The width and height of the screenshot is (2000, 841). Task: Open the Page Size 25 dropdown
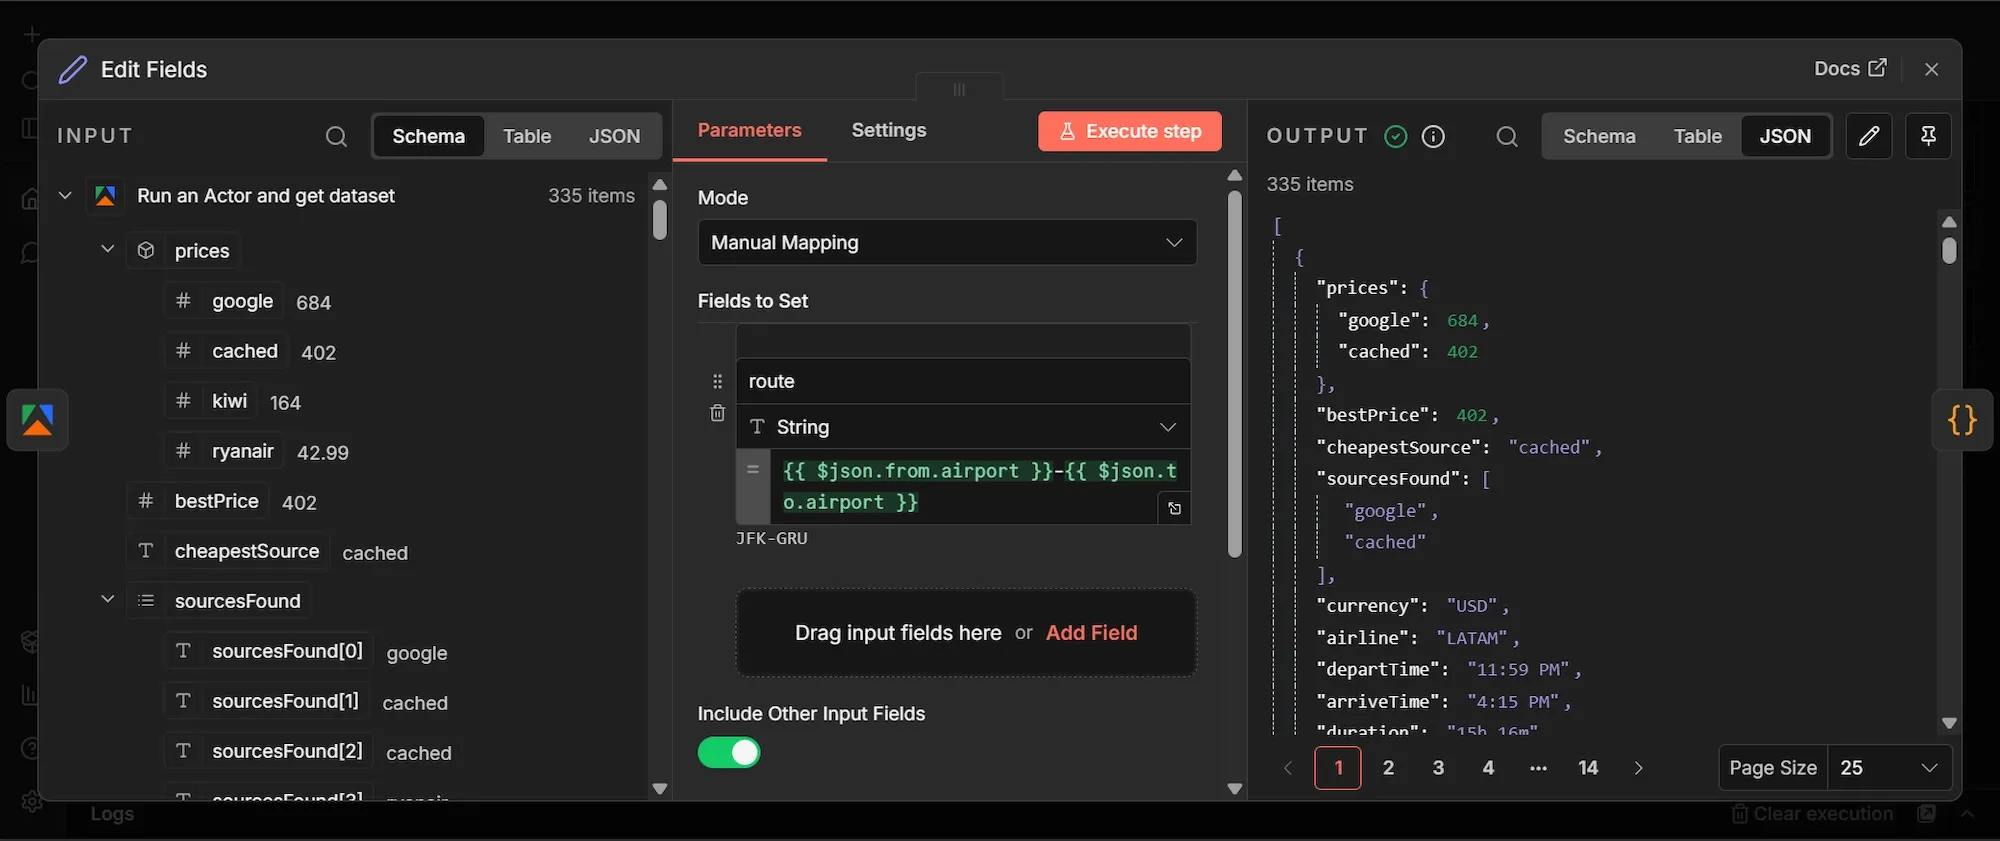point(1889,768)
